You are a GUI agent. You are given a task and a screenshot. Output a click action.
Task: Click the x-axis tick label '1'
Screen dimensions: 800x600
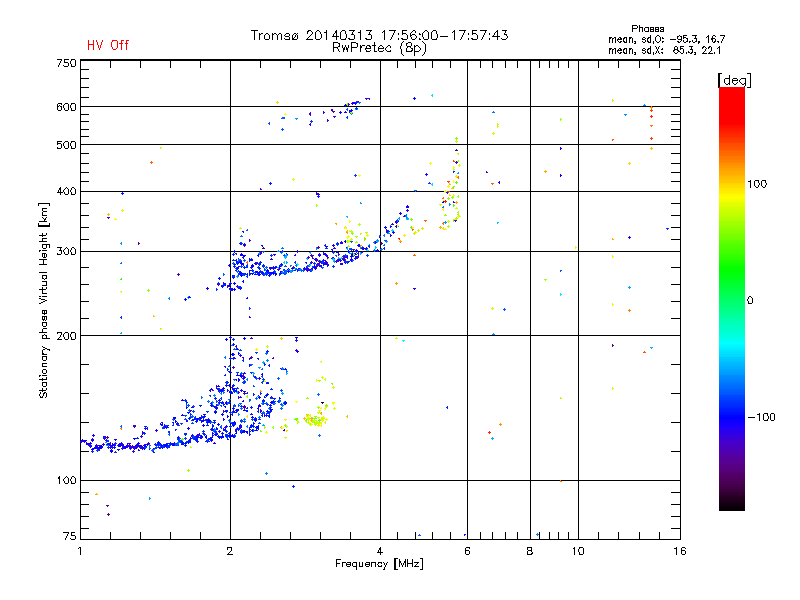pos(80,551)
